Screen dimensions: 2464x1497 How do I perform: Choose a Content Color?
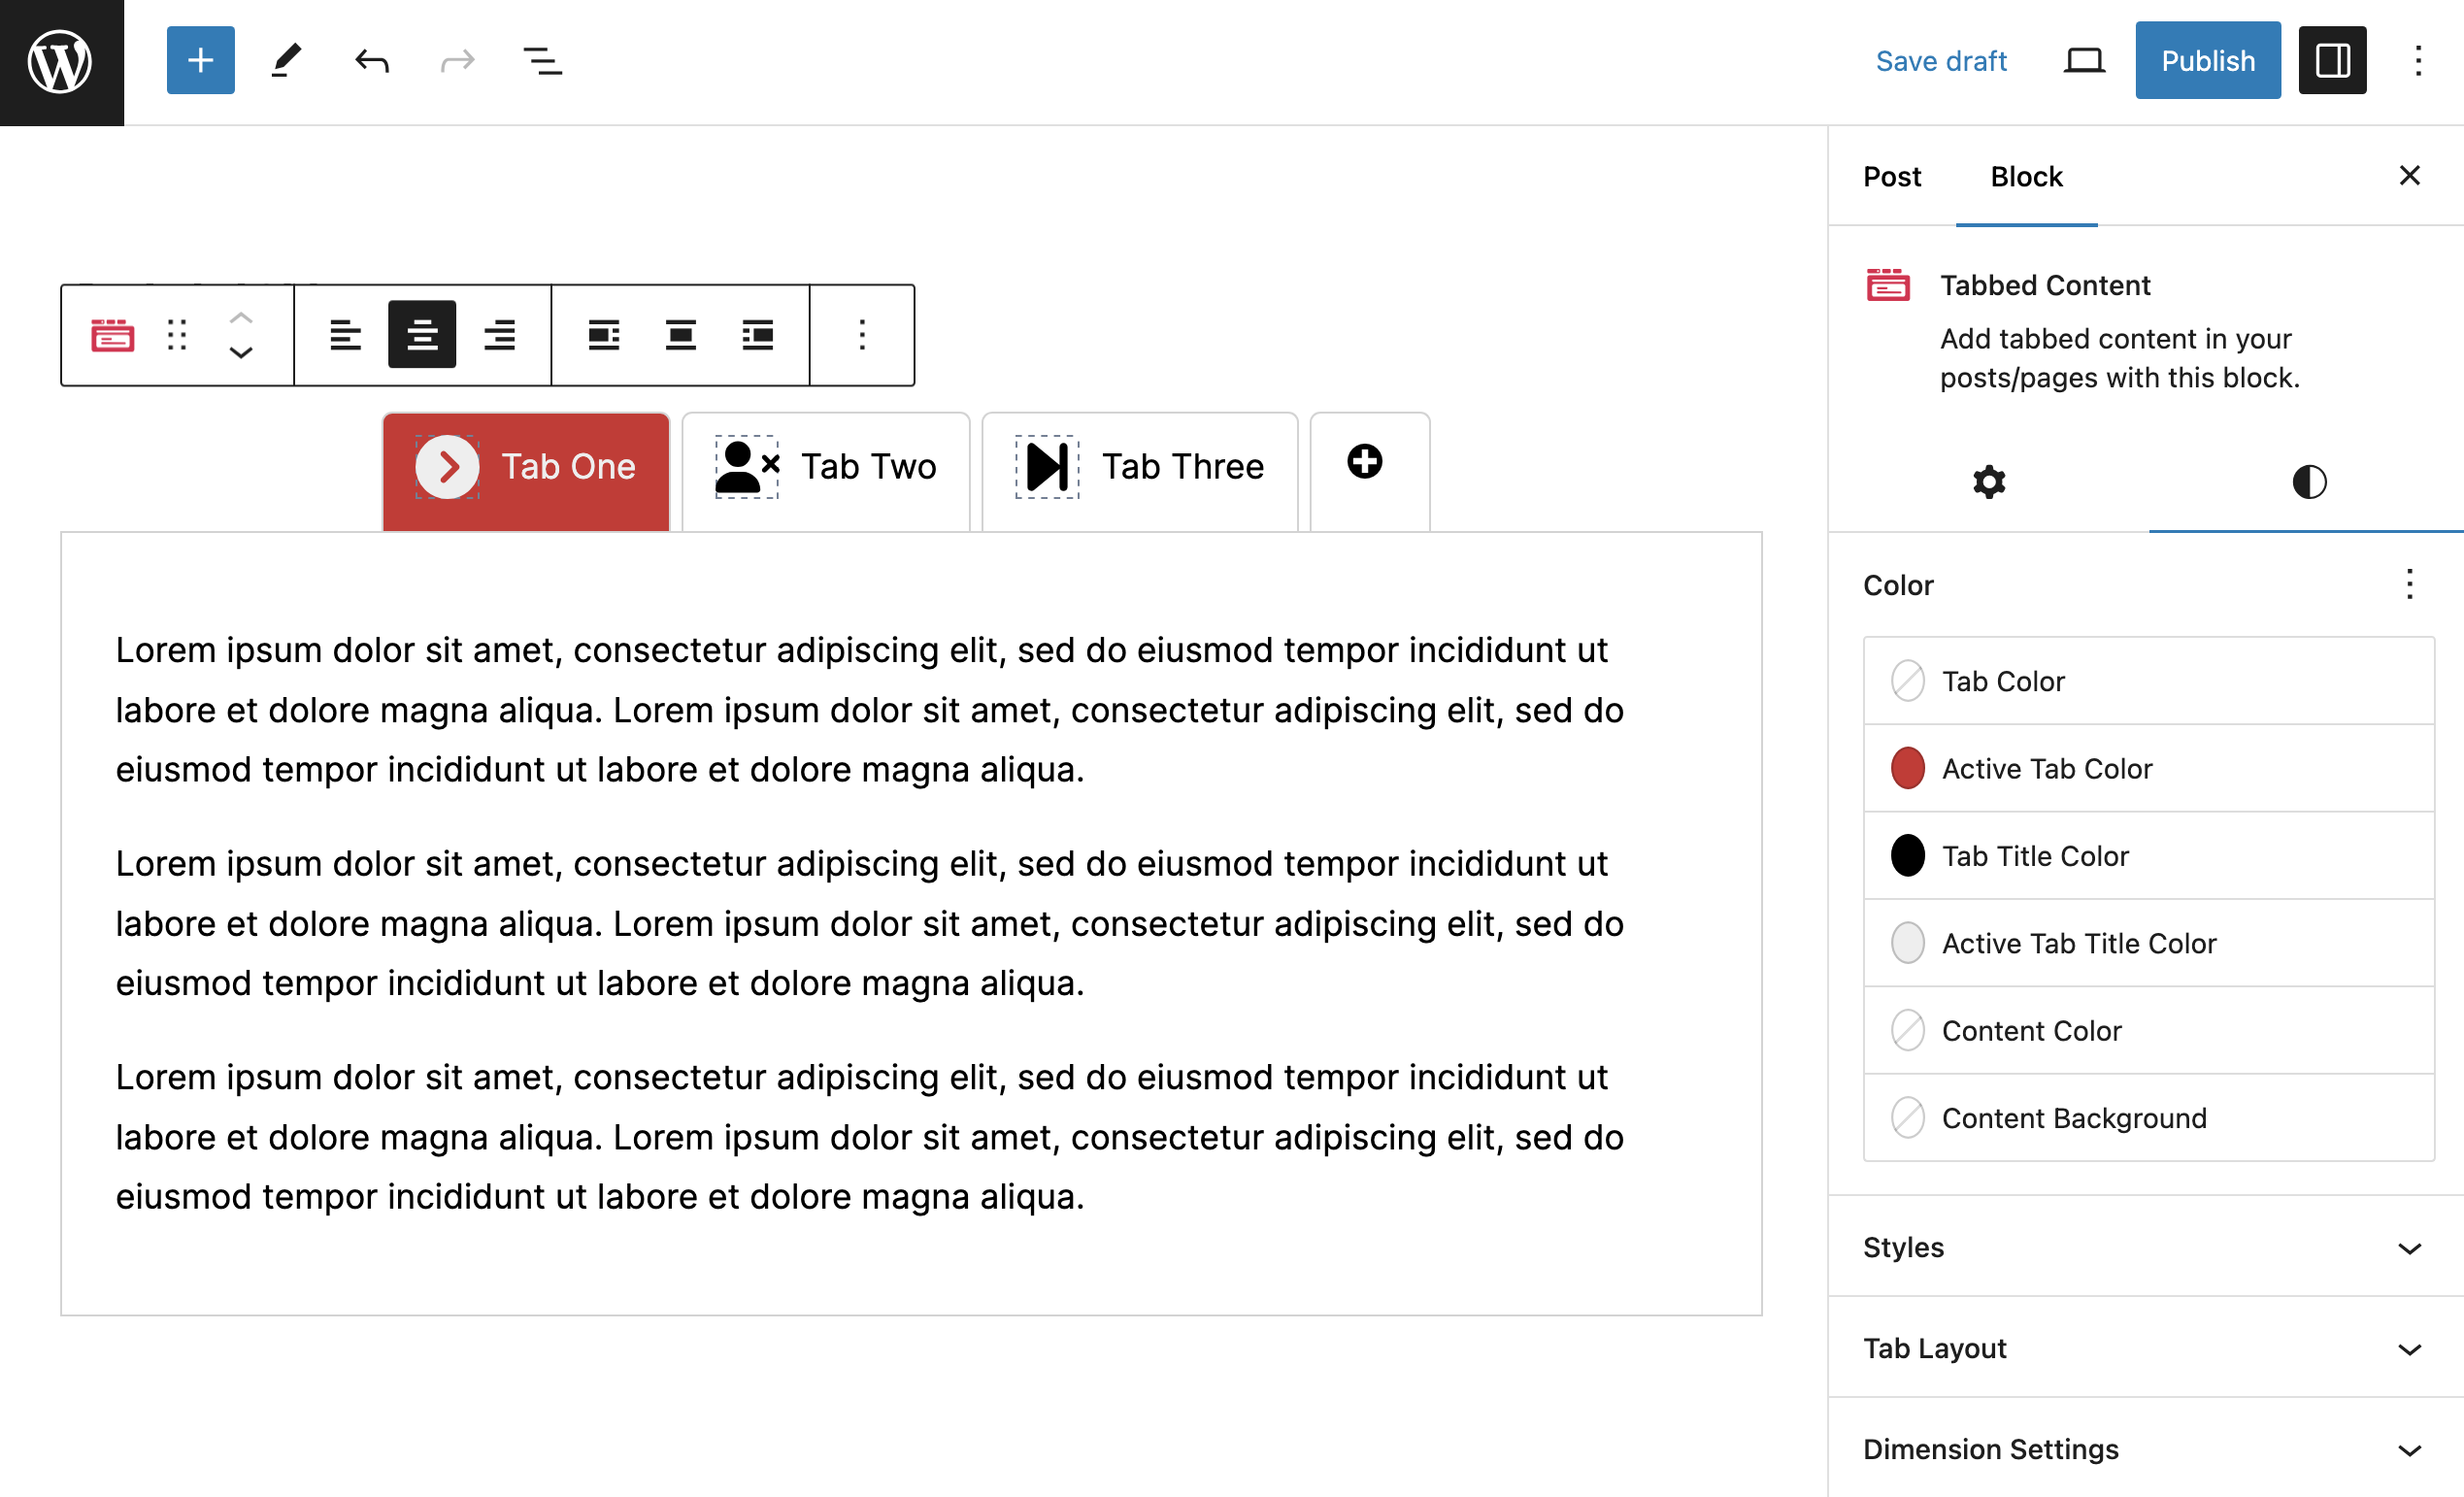[x=2149, y=1030]
